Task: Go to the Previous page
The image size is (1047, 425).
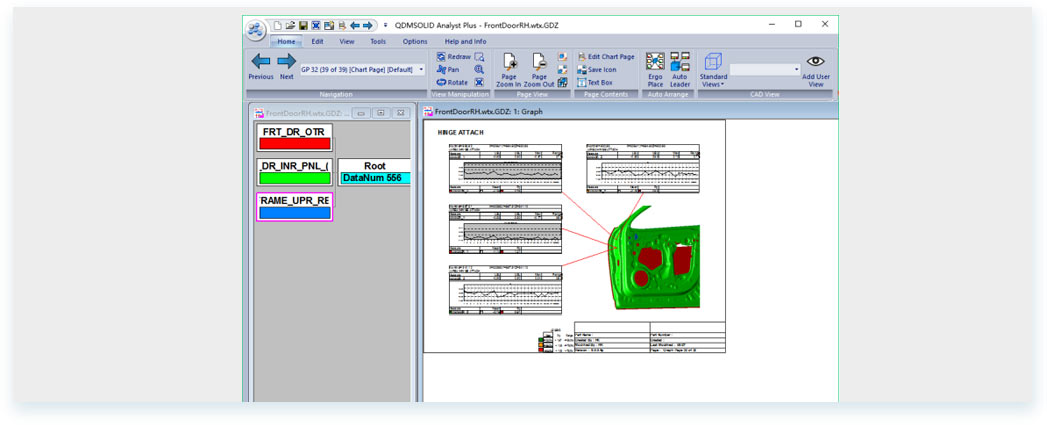Action: click(260, 66)
